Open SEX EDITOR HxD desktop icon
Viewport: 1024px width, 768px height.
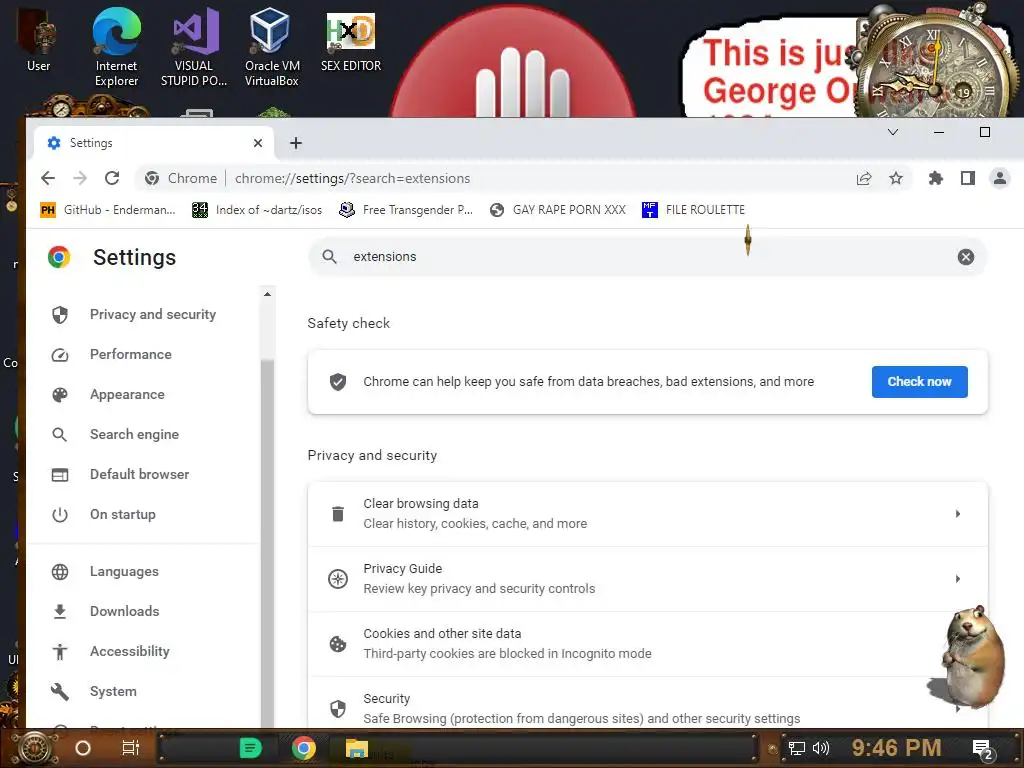point(351,42)
